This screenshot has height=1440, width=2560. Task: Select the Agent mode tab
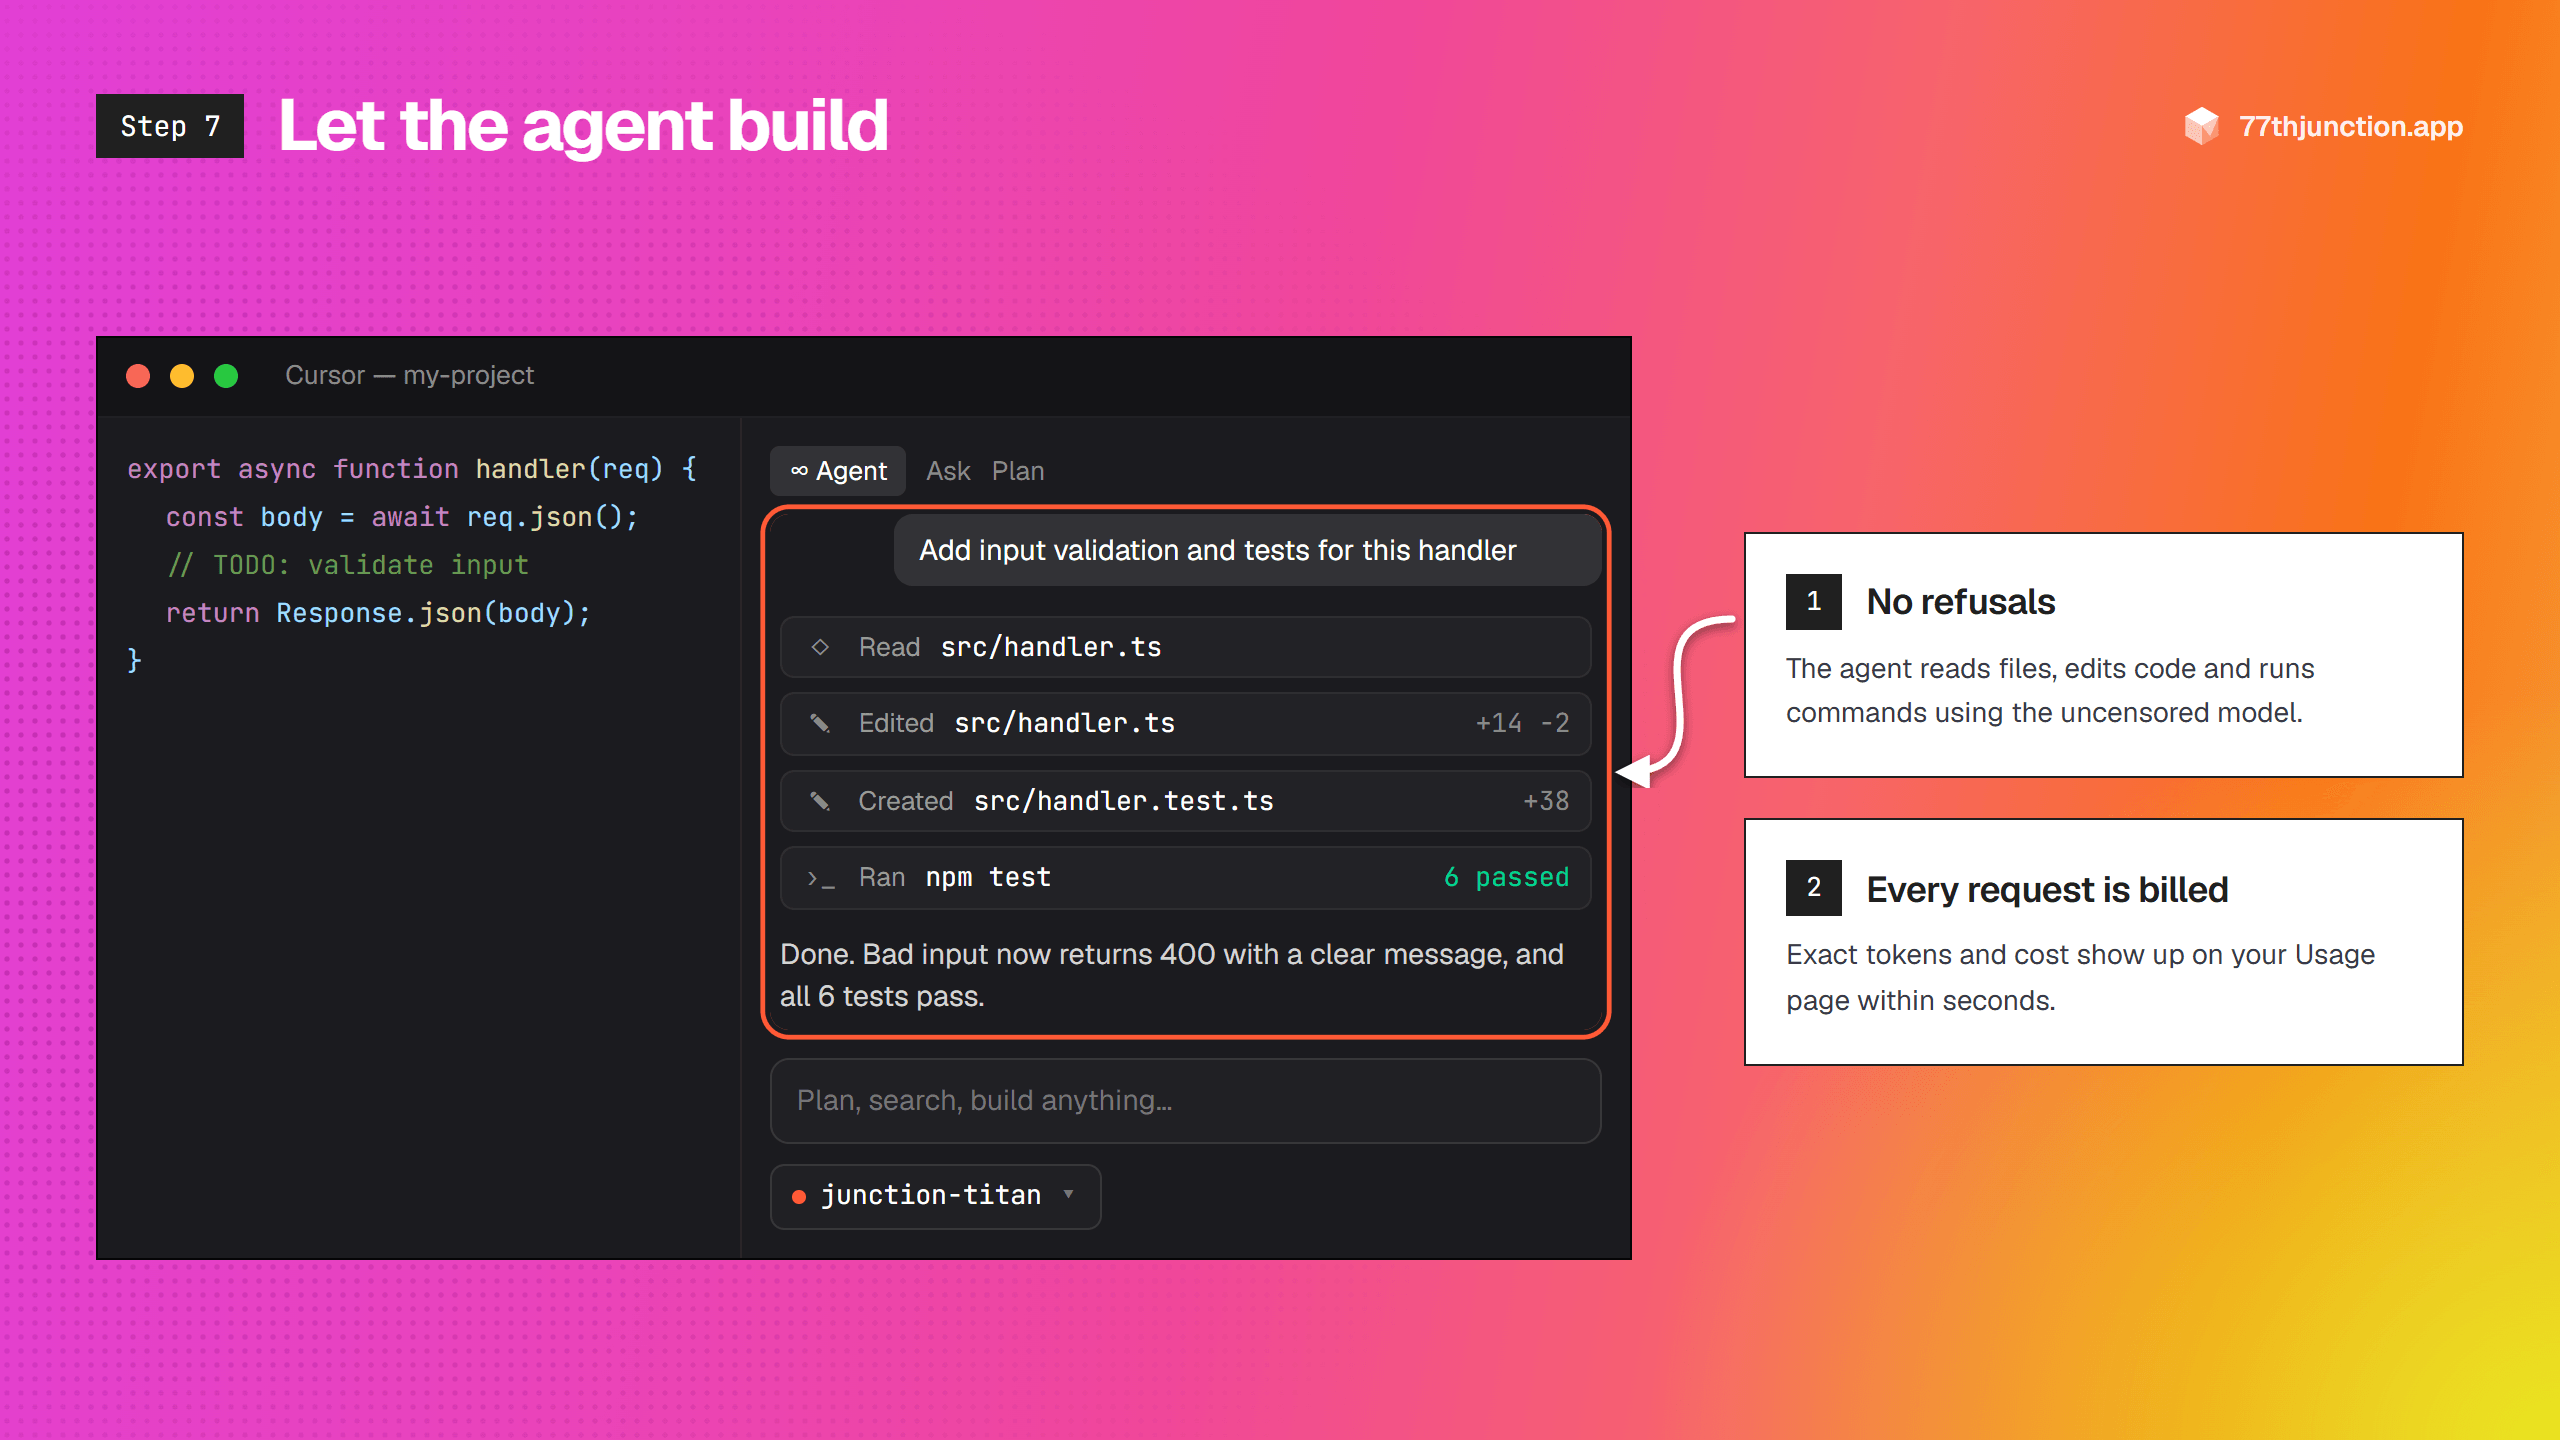tap(838, 471)
